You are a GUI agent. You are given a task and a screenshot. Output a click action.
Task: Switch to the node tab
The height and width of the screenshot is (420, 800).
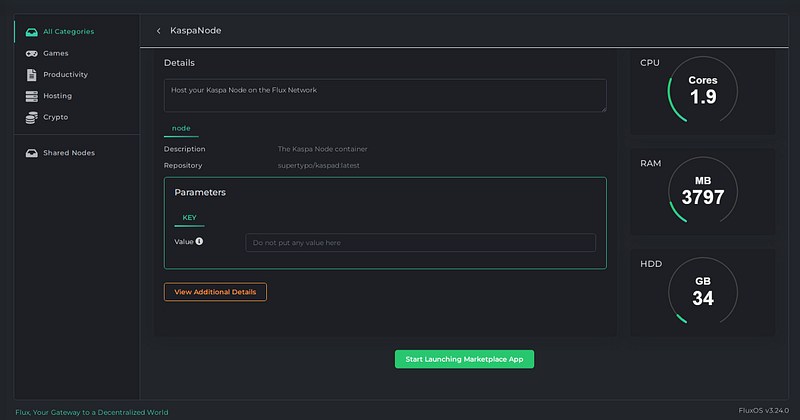[181, 129]
